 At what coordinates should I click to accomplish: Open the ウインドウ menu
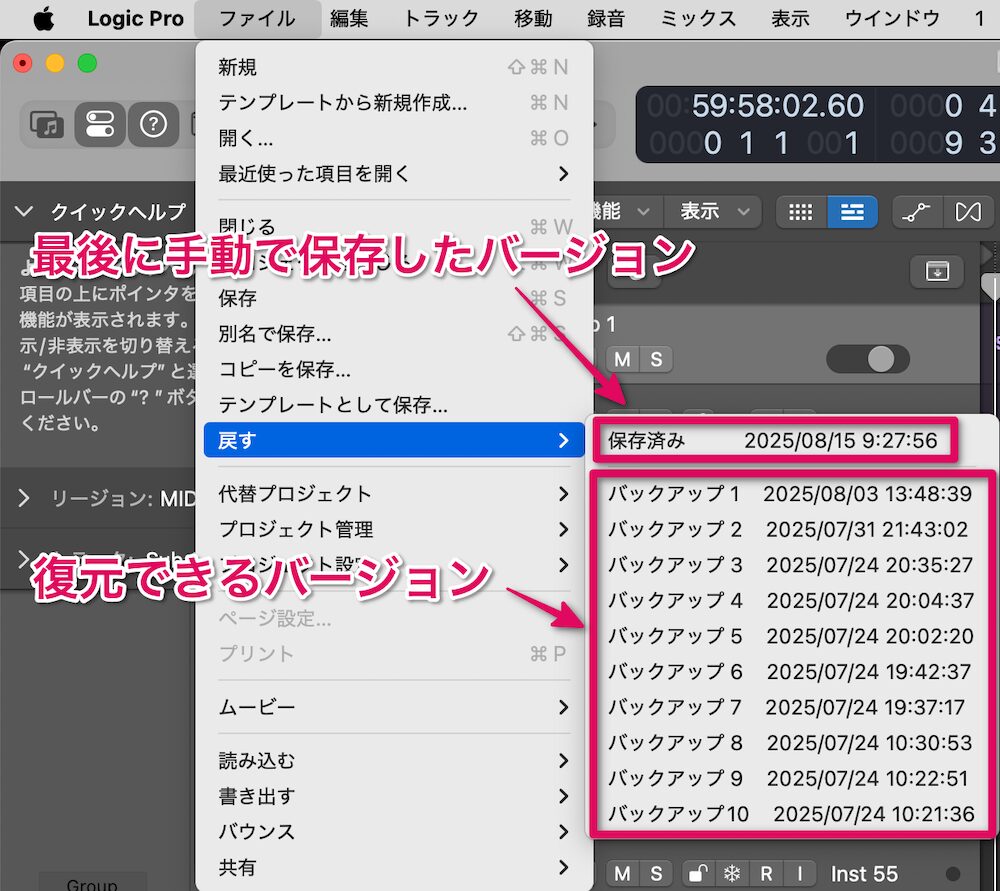(x=892, y=18)
